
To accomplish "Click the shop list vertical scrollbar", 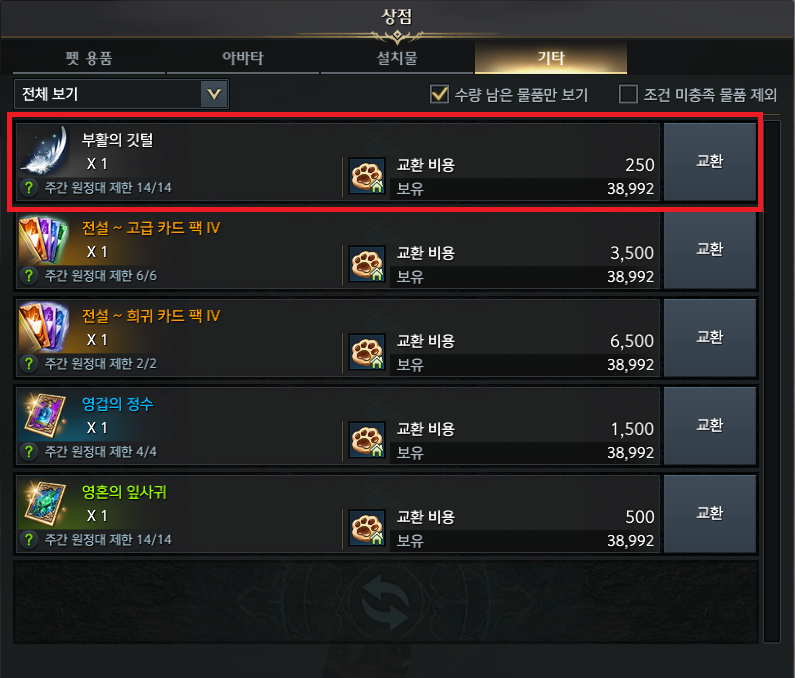I will coord(772,381).
